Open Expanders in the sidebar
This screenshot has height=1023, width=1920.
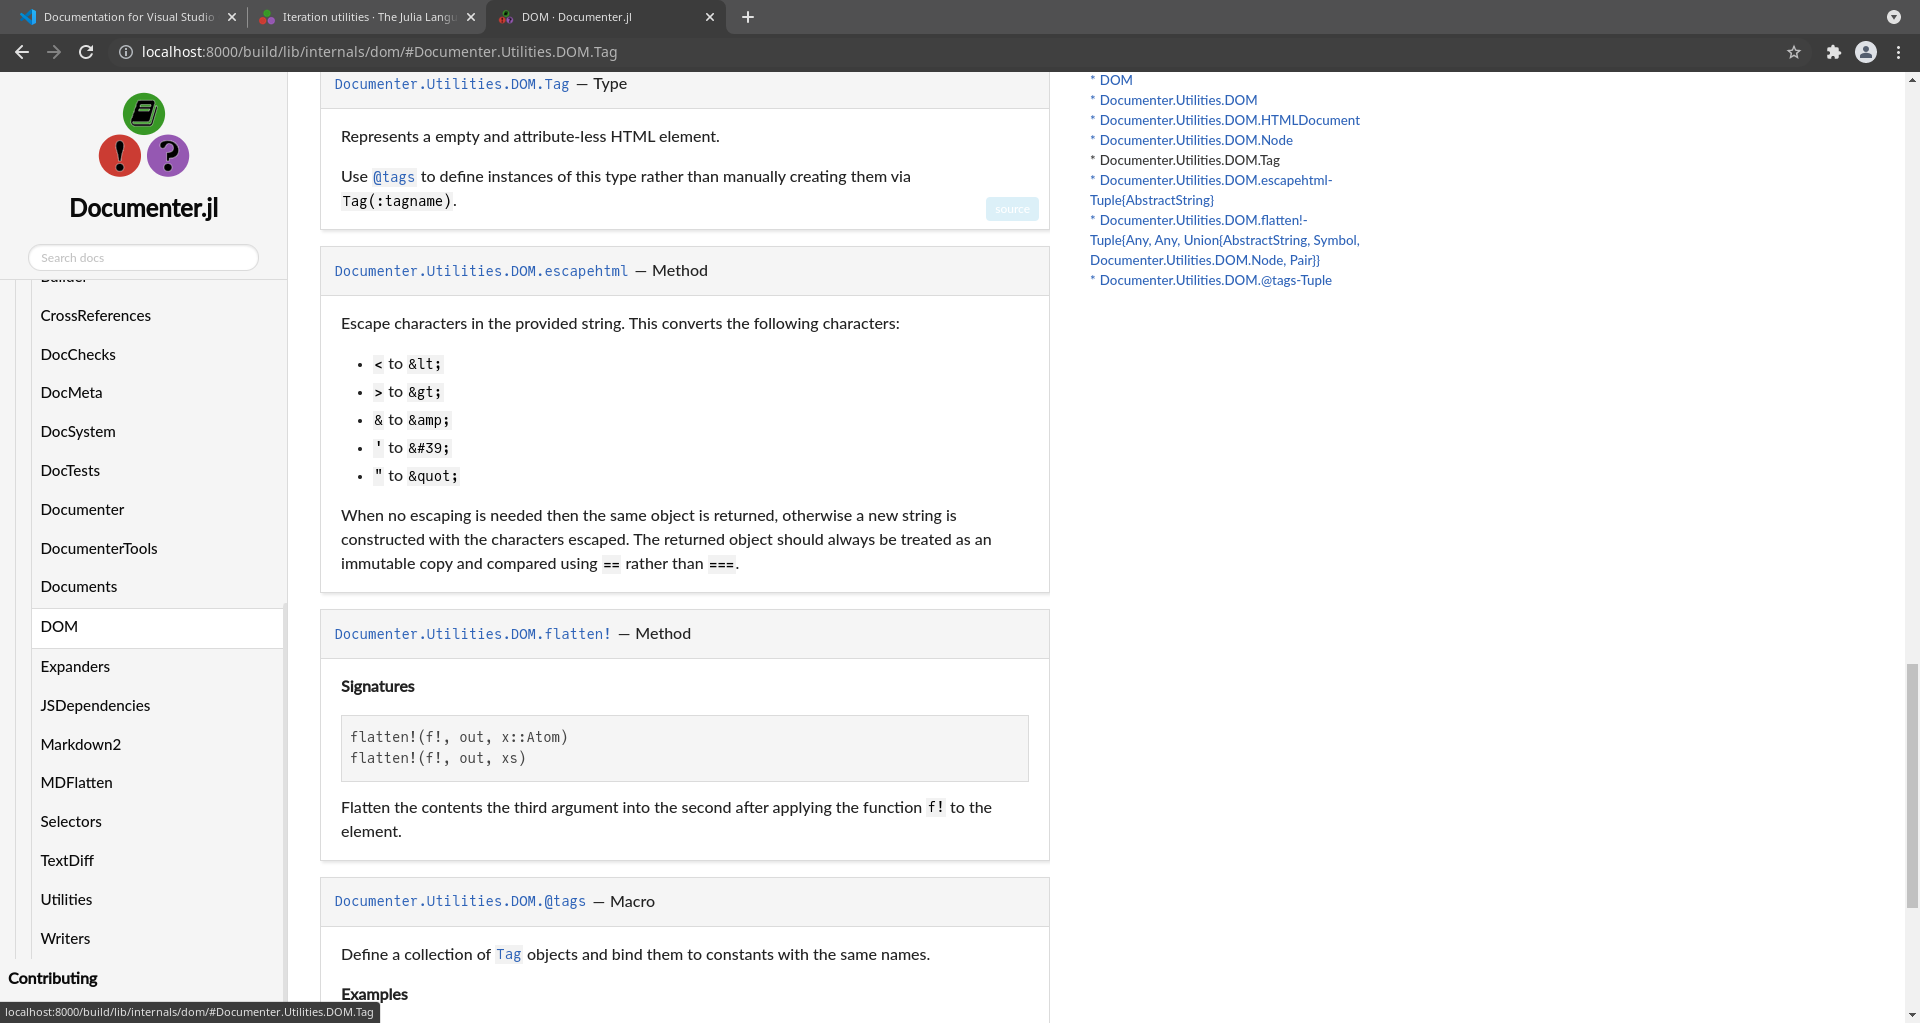point(75,667)
